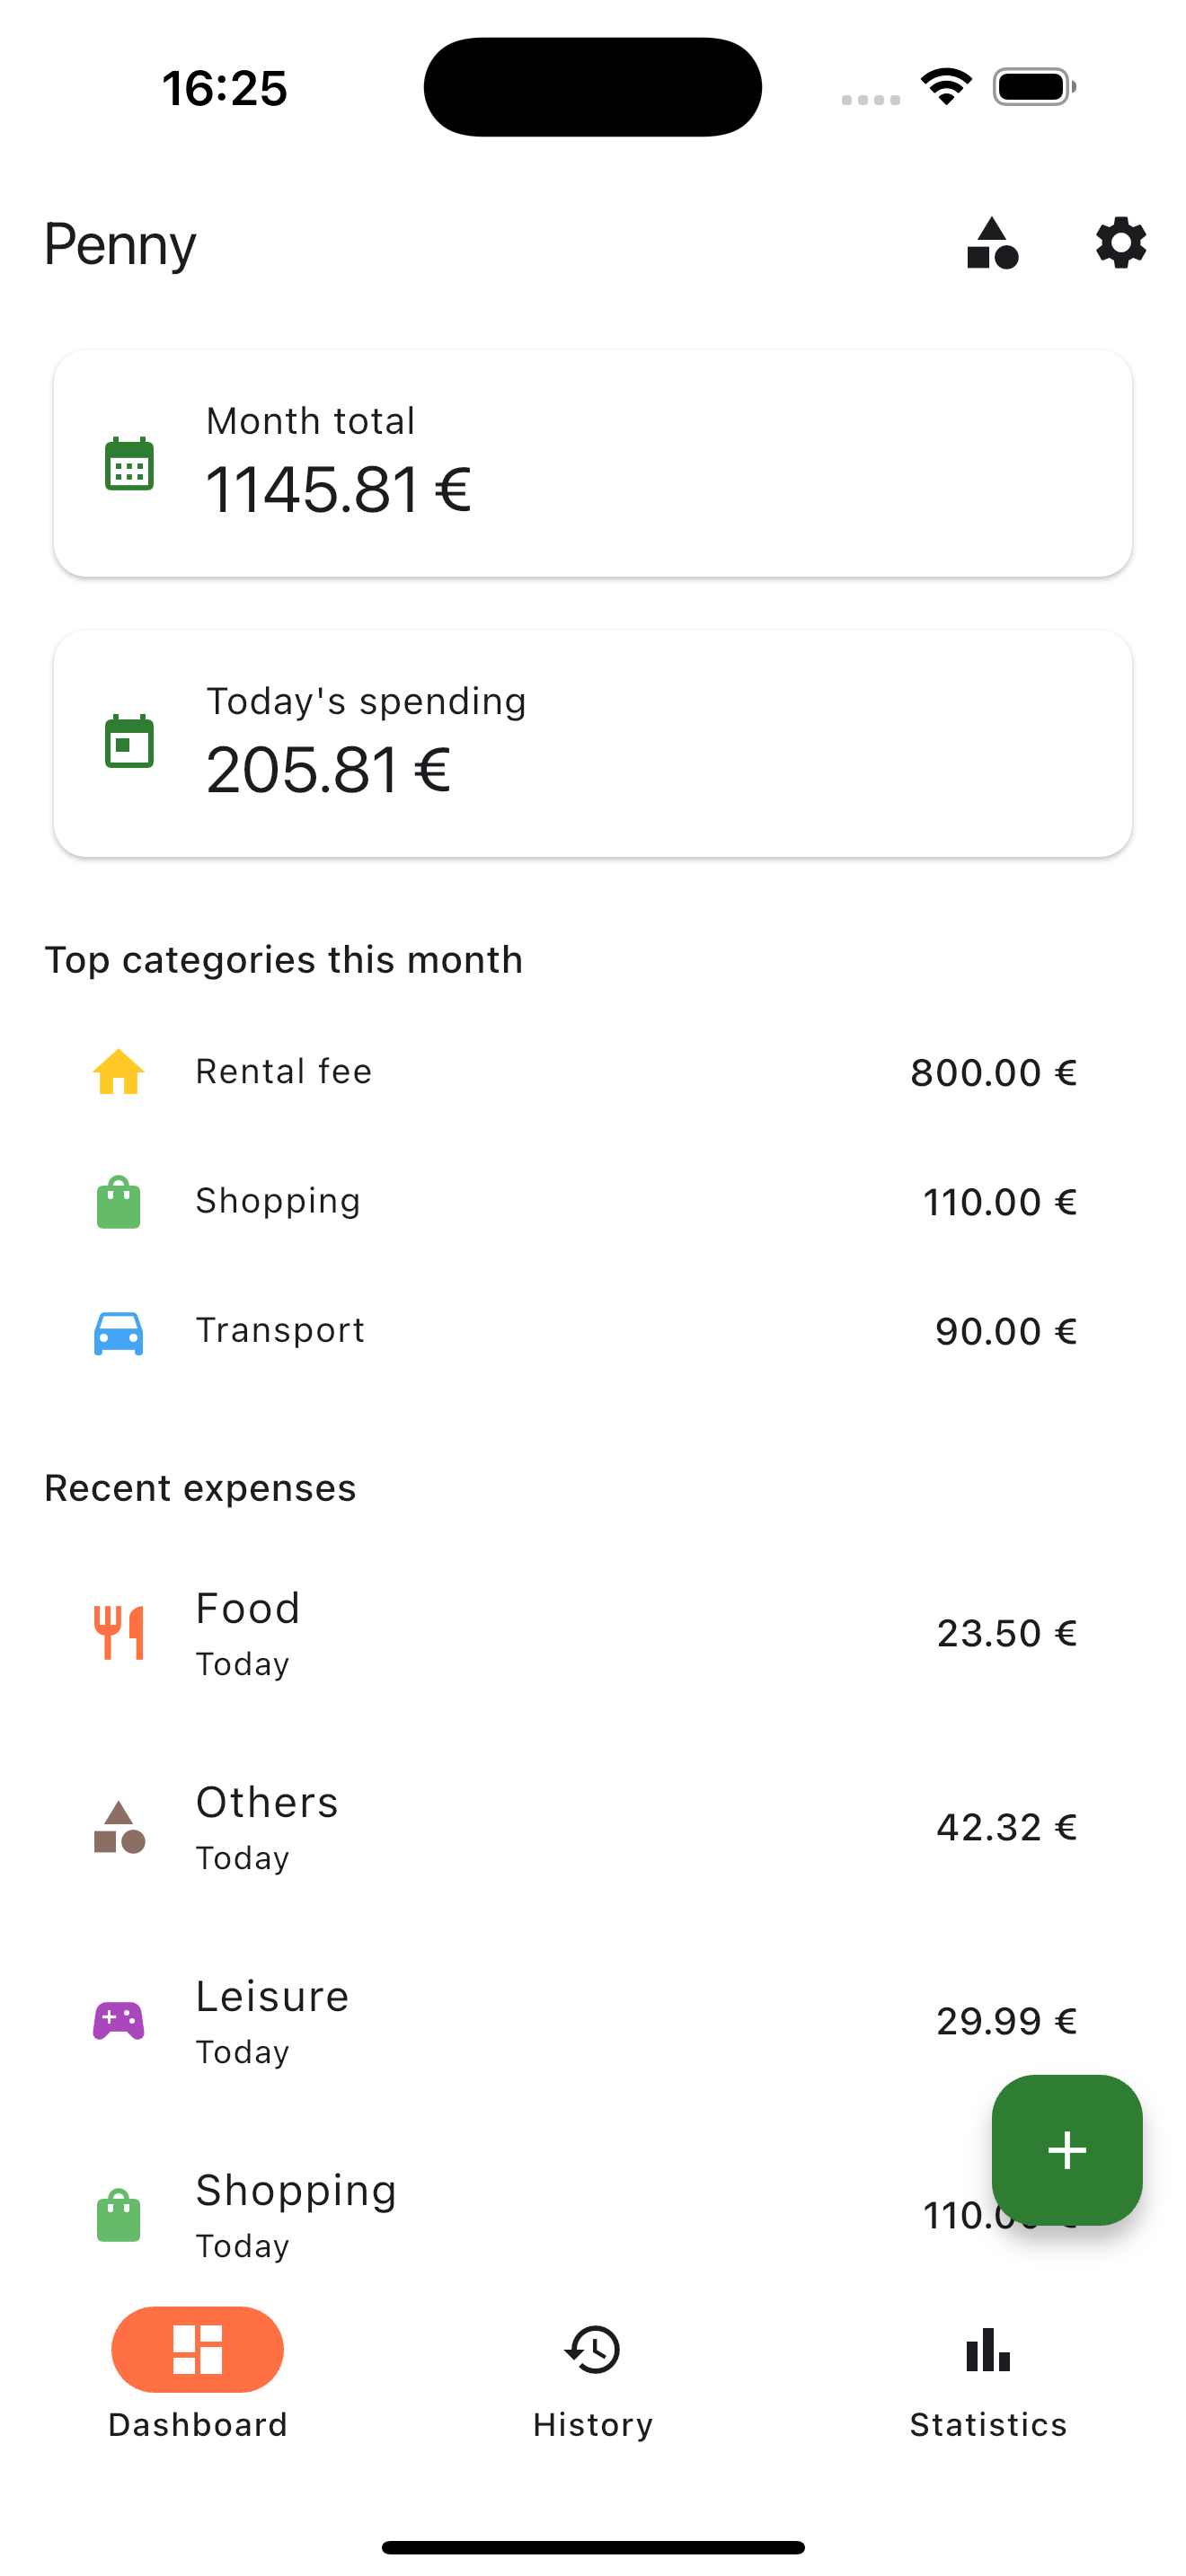Open the Food 23.50 € expense
Screen dimensions: 1186x2576
[593, 1633]
